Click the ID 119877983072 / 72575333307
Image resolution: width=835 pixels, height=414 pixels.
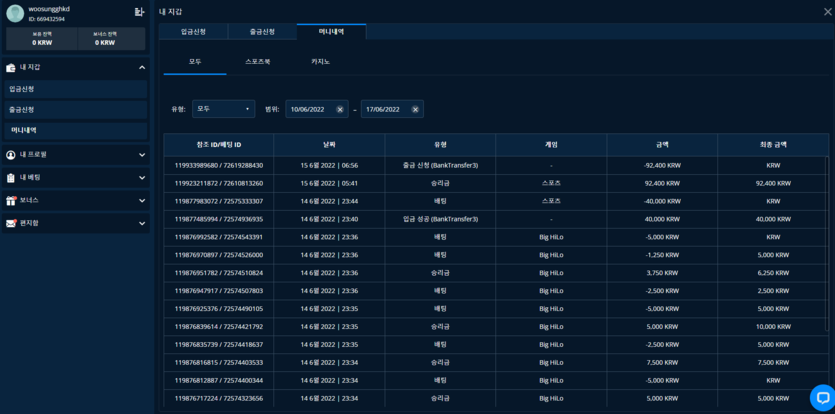click(x=219, y=201)
